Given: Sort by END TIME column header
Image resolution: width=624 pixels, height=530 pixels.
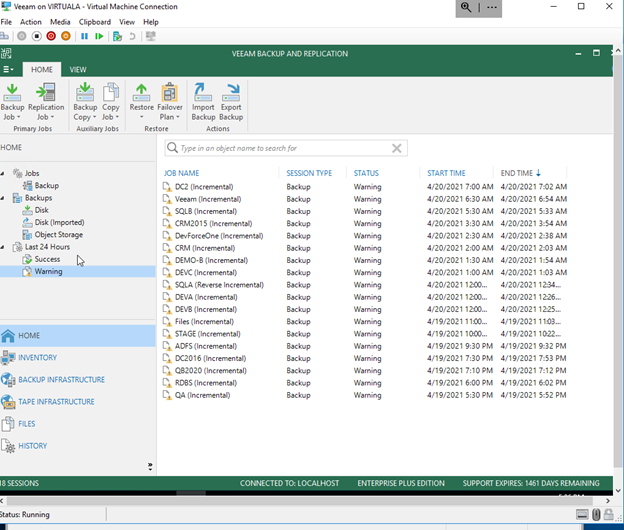Looking at the screenshot, I should pyautogui.click(x=517, y=173).
